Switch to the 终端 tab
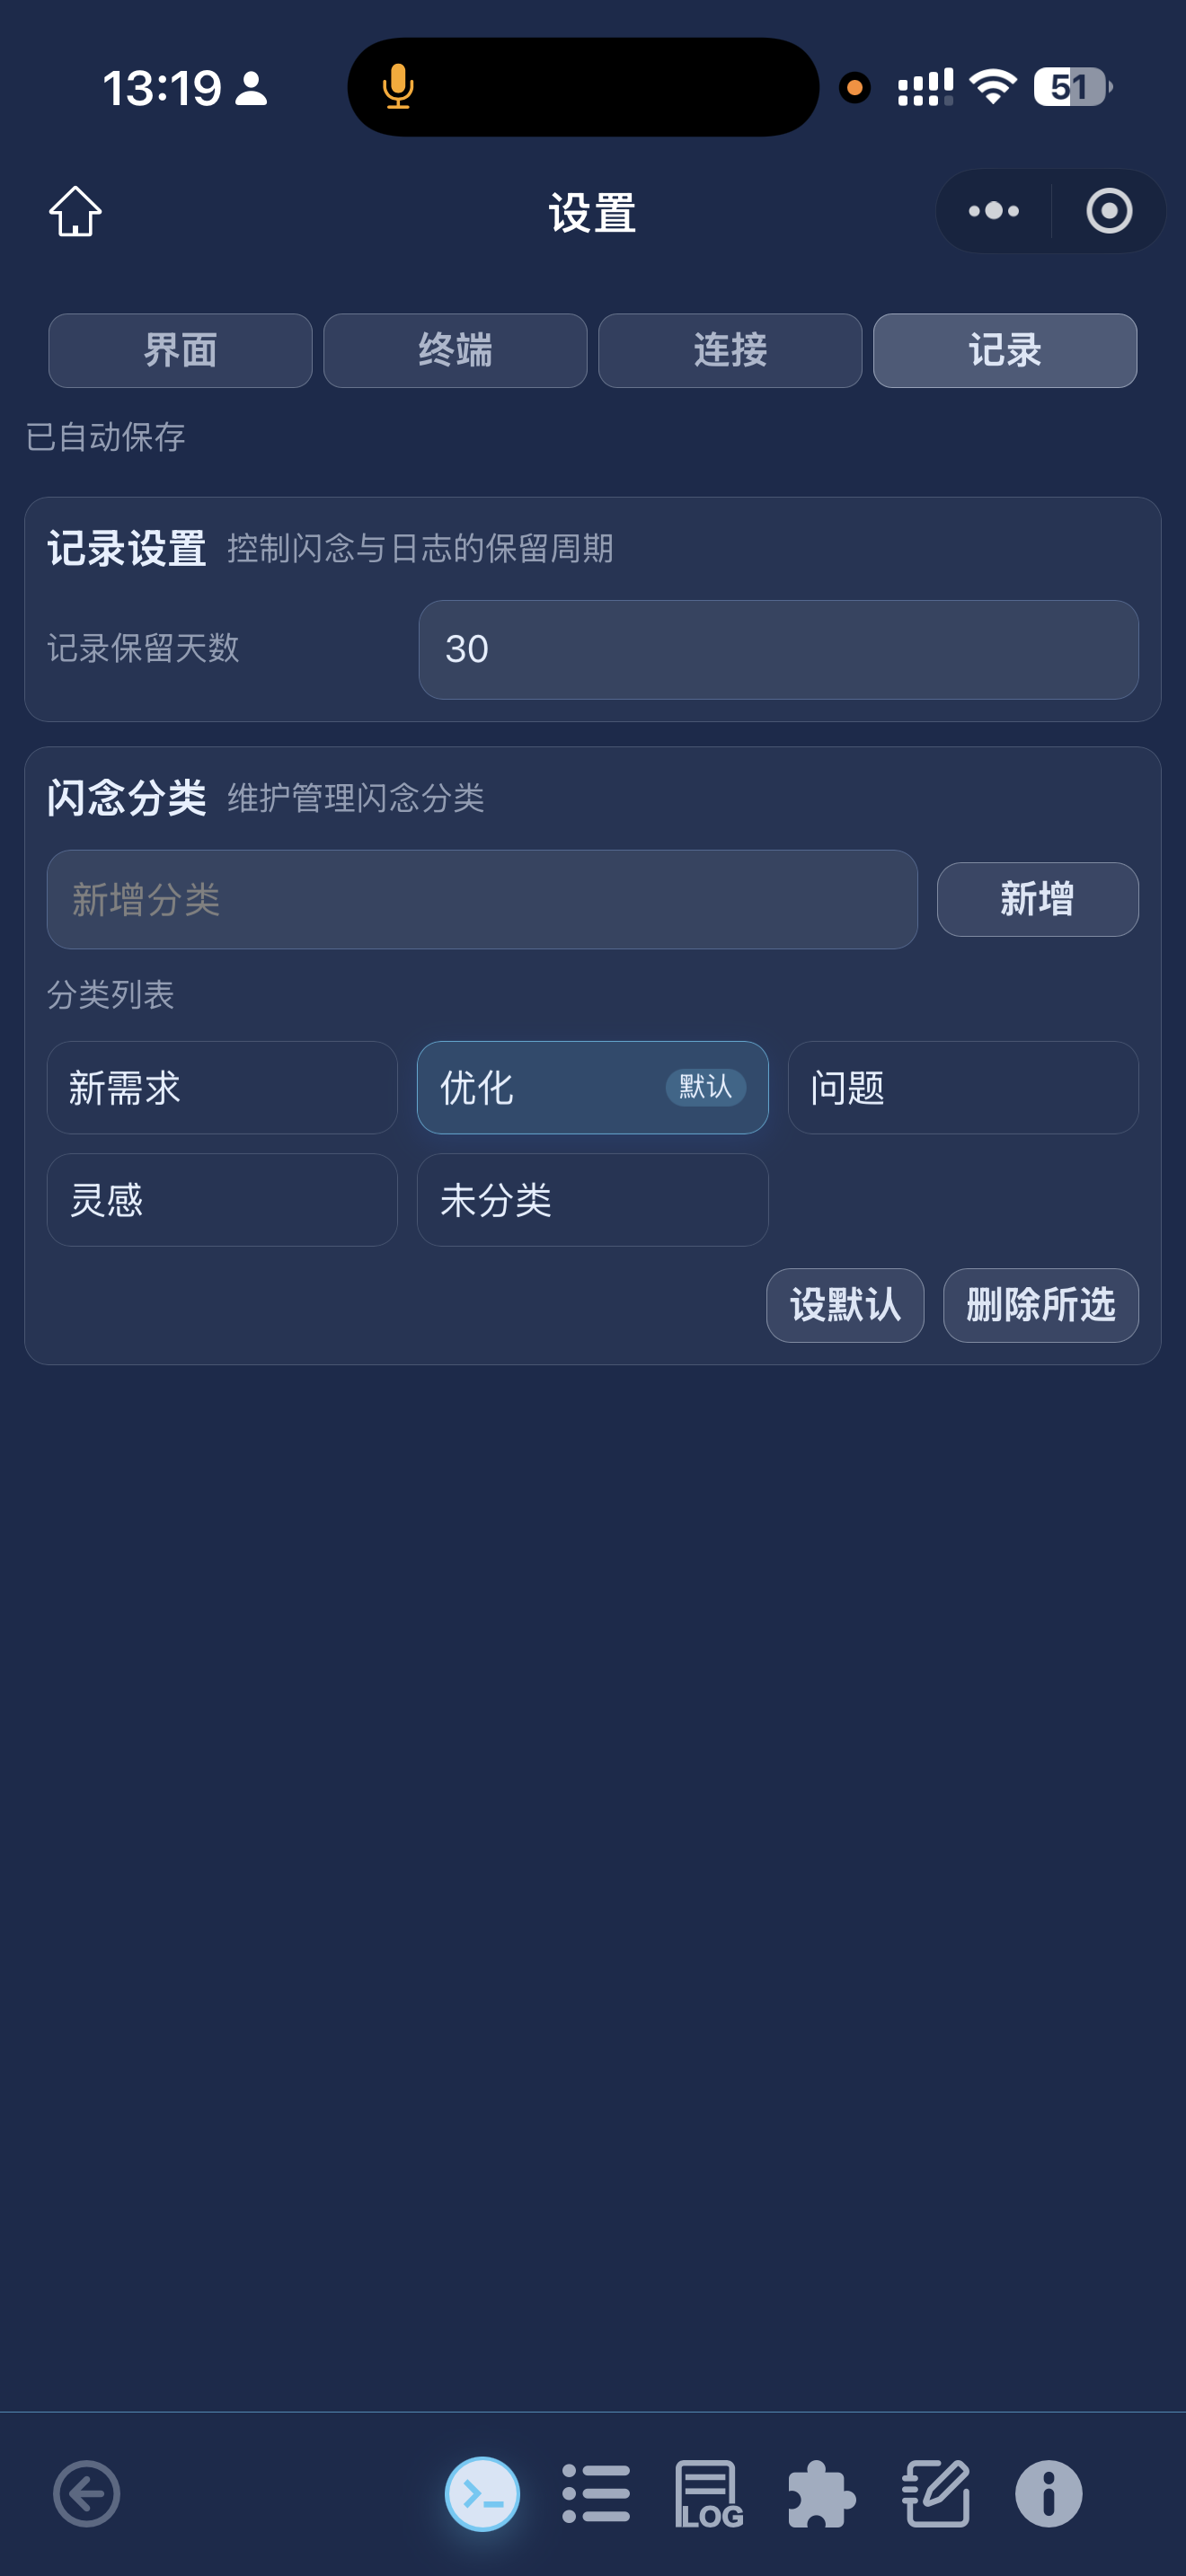The height and width of the screenshot is (2576, 1186). click(455, 350)
